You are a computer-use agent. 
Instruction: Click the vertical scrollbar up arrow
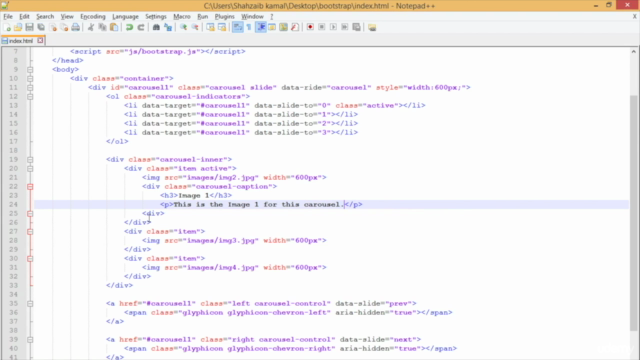click(633, 51)
